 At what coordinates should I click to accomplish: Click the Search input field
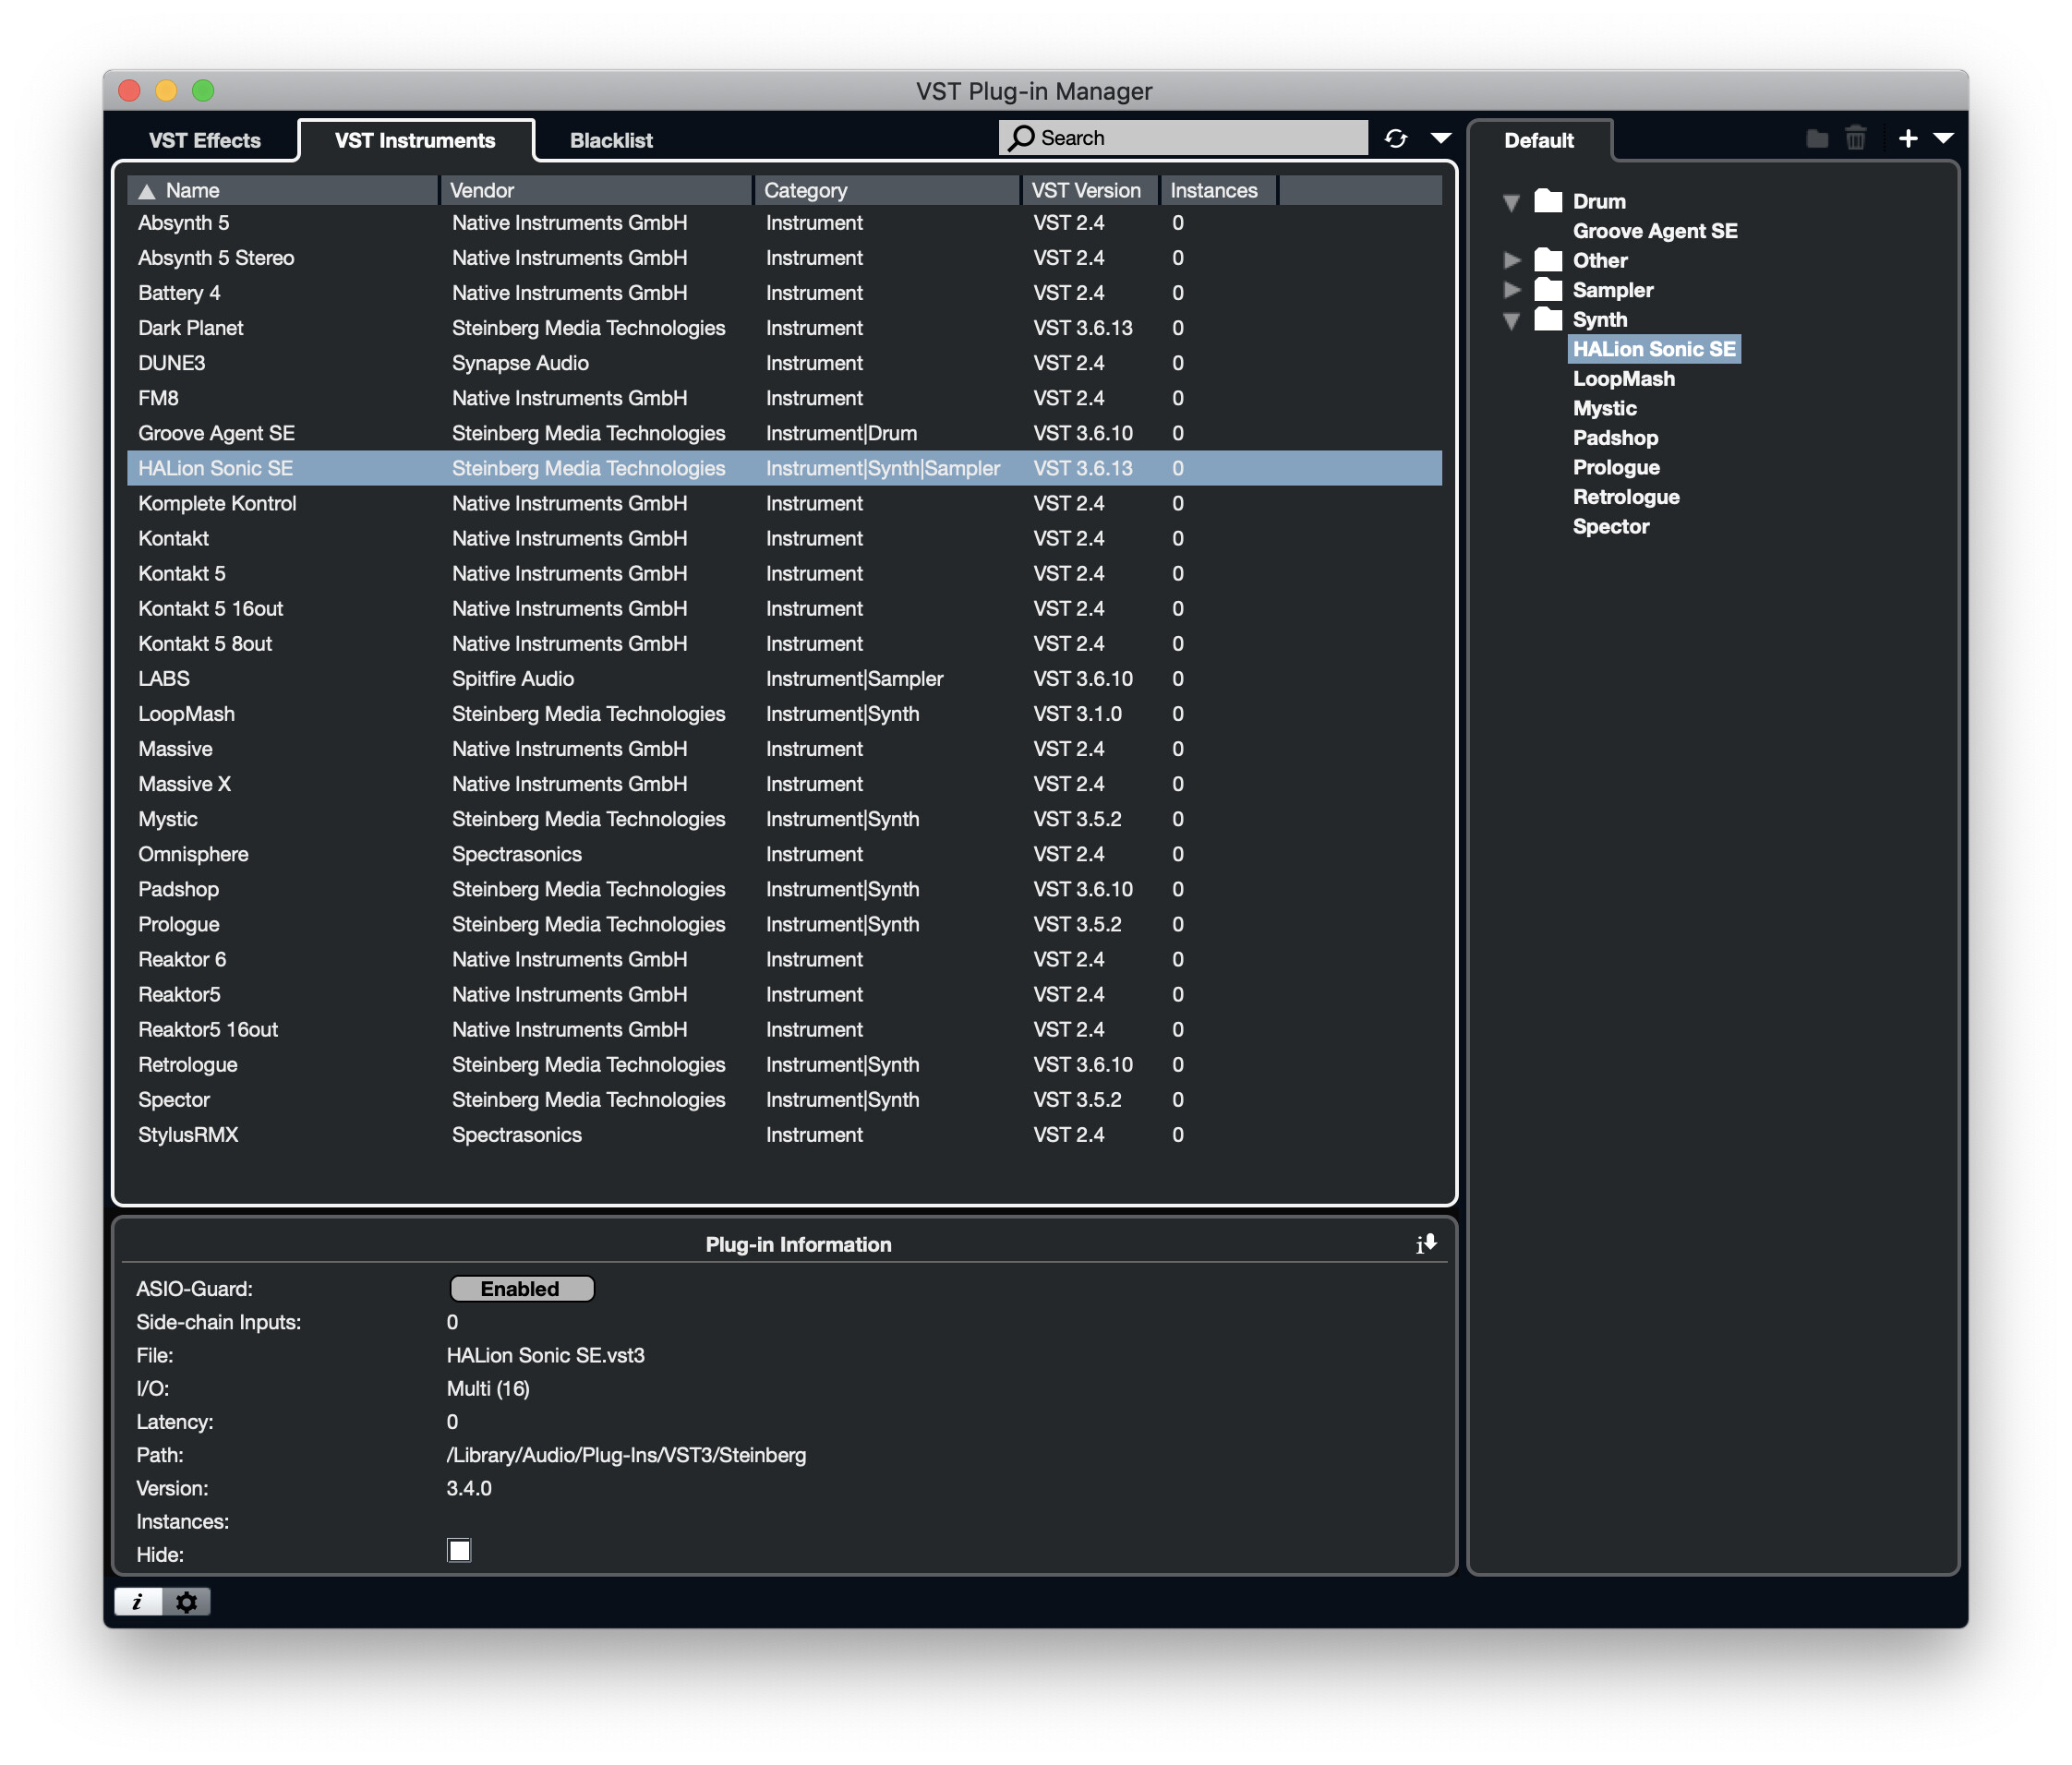coord(1183,138)
